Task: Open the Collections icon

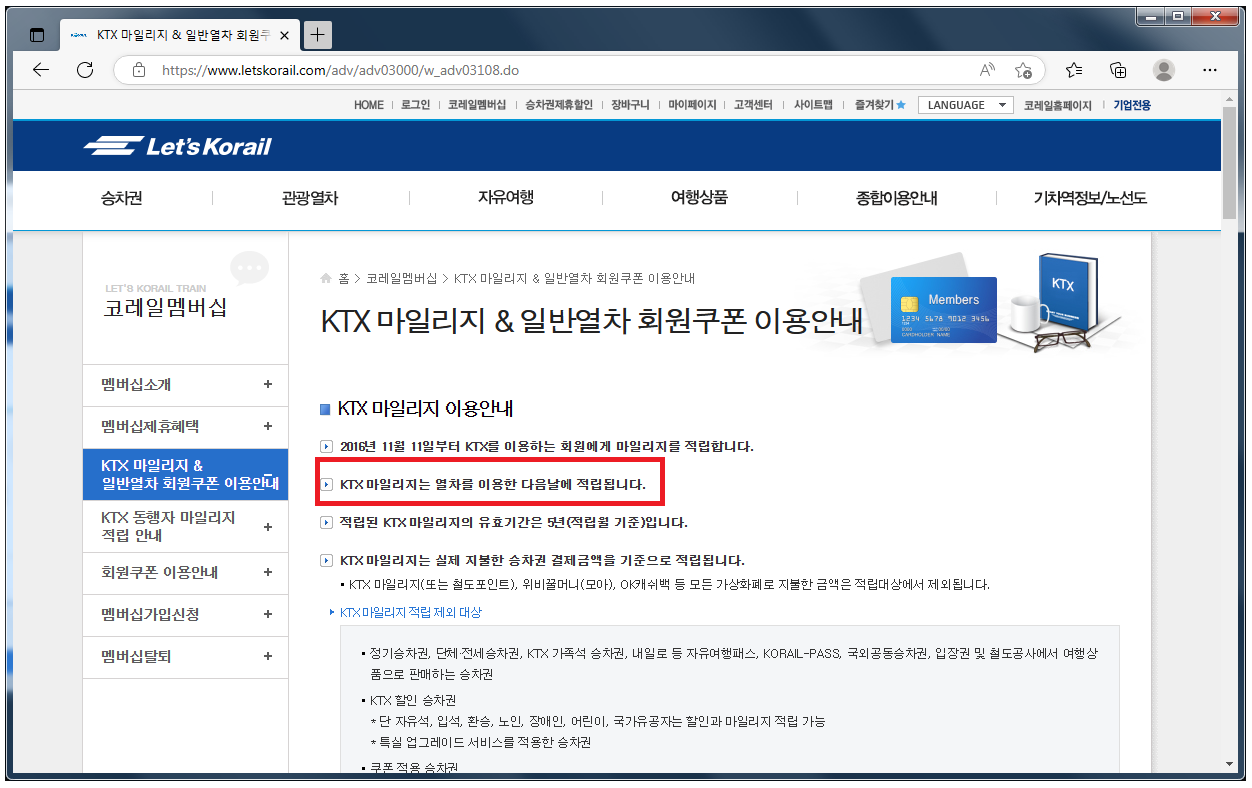Action: [x=1118, y=70]
